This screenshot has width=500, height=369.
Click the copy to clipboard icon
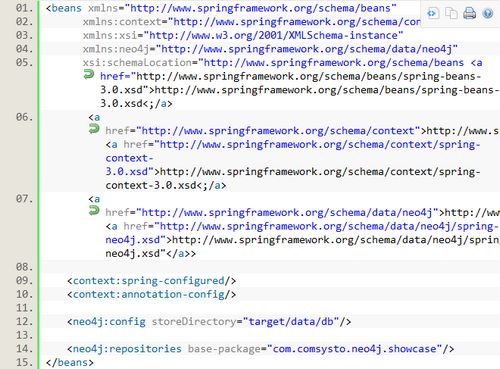(x=451, y=13)
